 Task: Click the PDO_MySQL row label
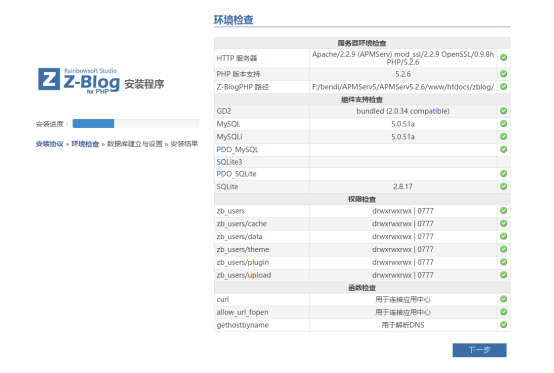(x=237, y=149)
